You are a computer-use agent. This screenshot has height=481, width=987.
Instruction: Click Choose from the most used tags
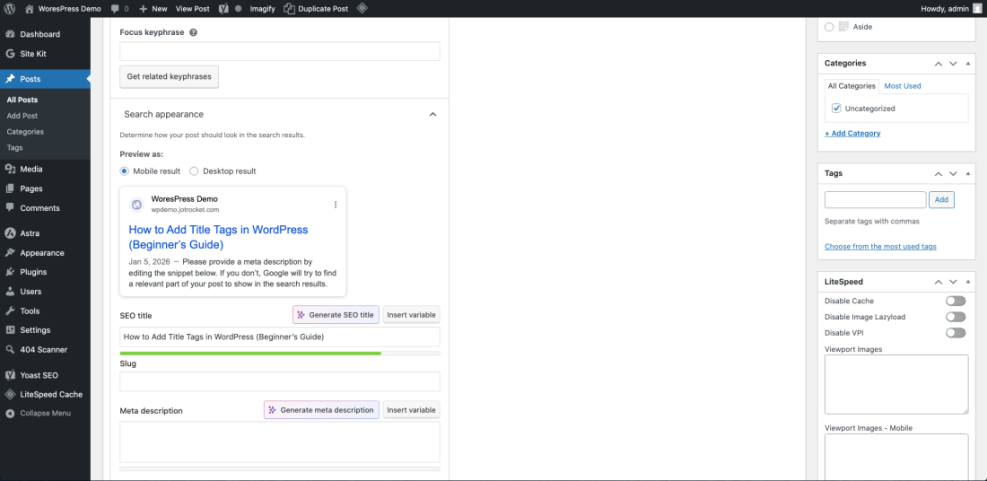click(x=880, y=246)
